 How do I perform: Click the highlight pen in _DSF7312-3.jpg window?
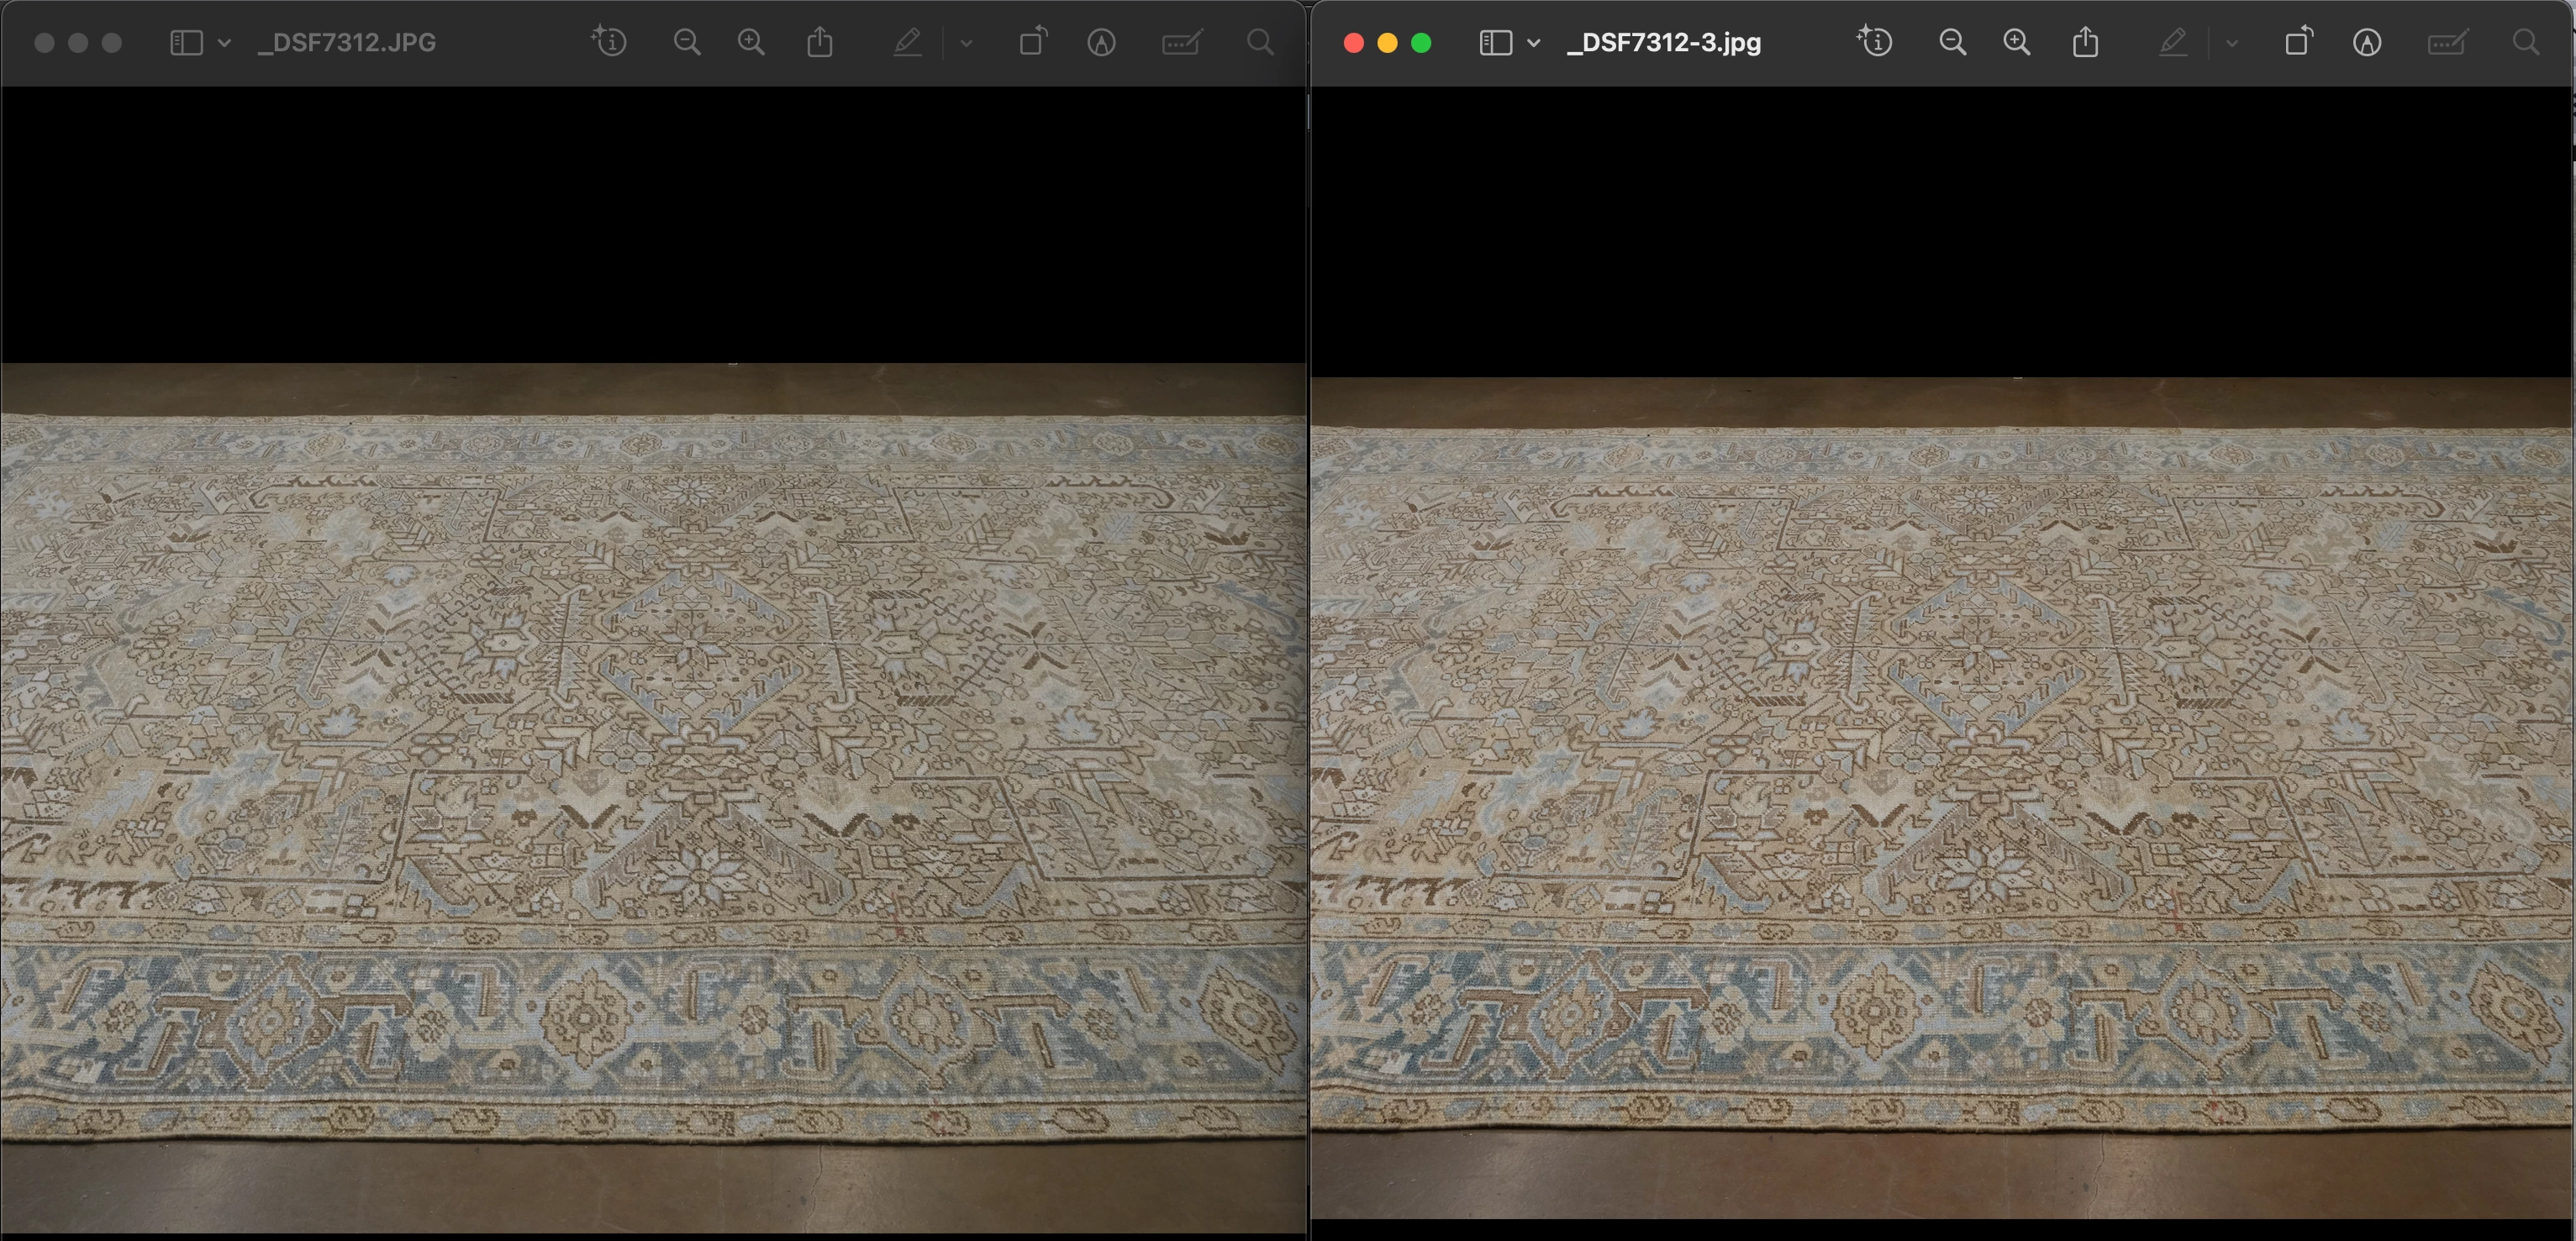2172,42
